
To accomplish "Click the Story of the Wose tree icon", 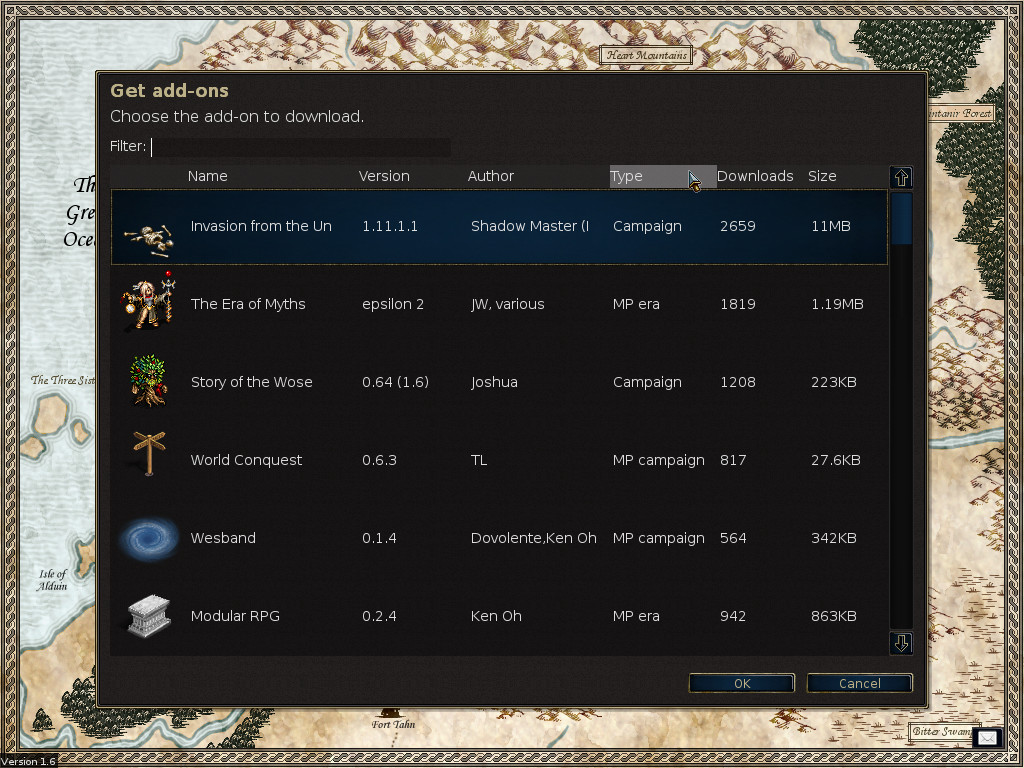I will 148,382.
